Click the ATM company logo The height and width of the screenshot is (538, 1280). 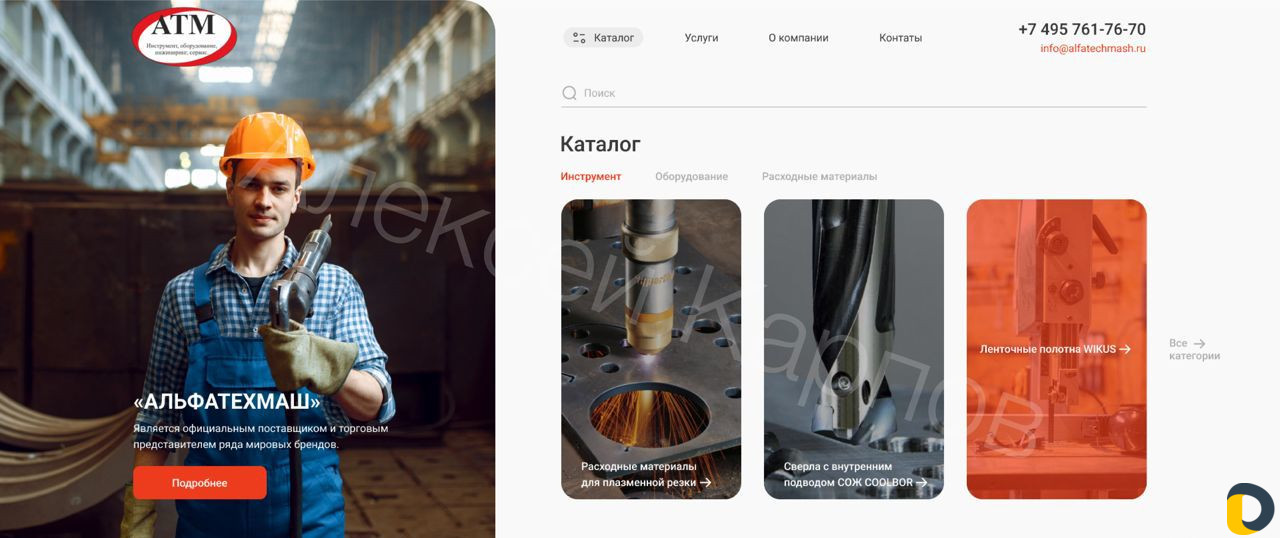tap(184, 37)
